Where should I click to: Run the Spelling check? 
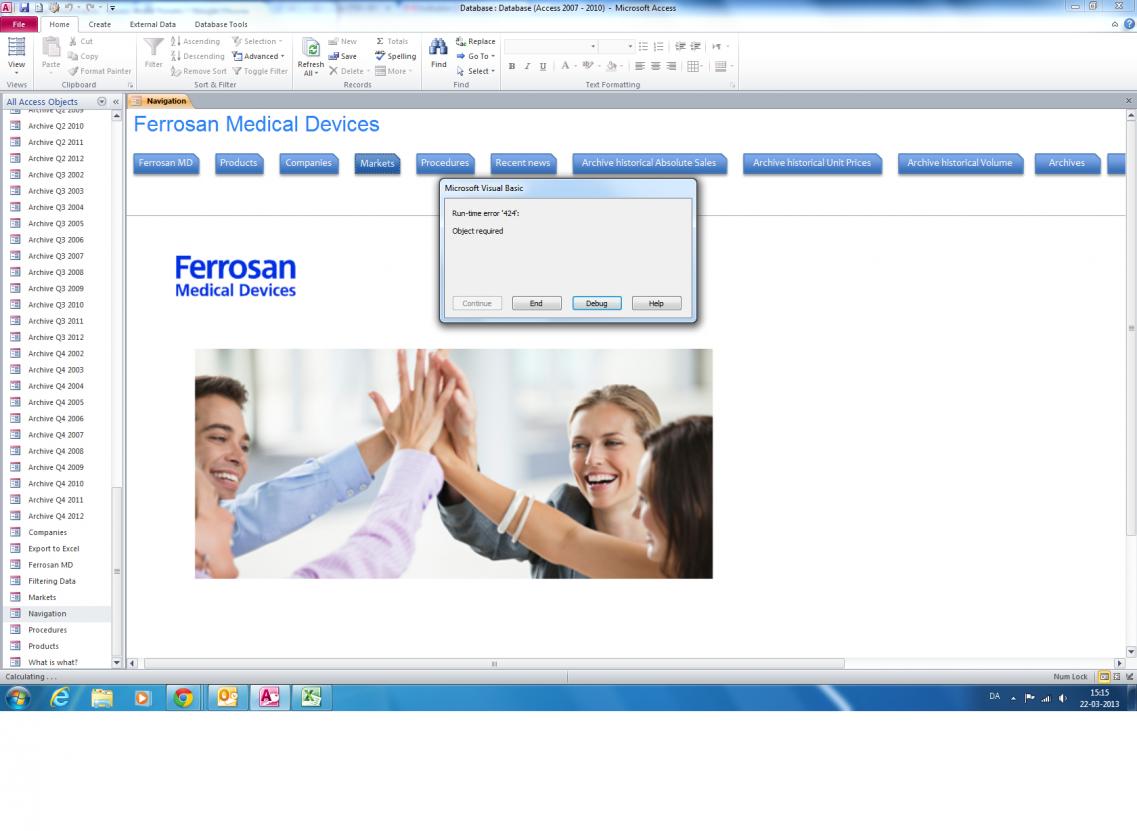tap(395, 56)
